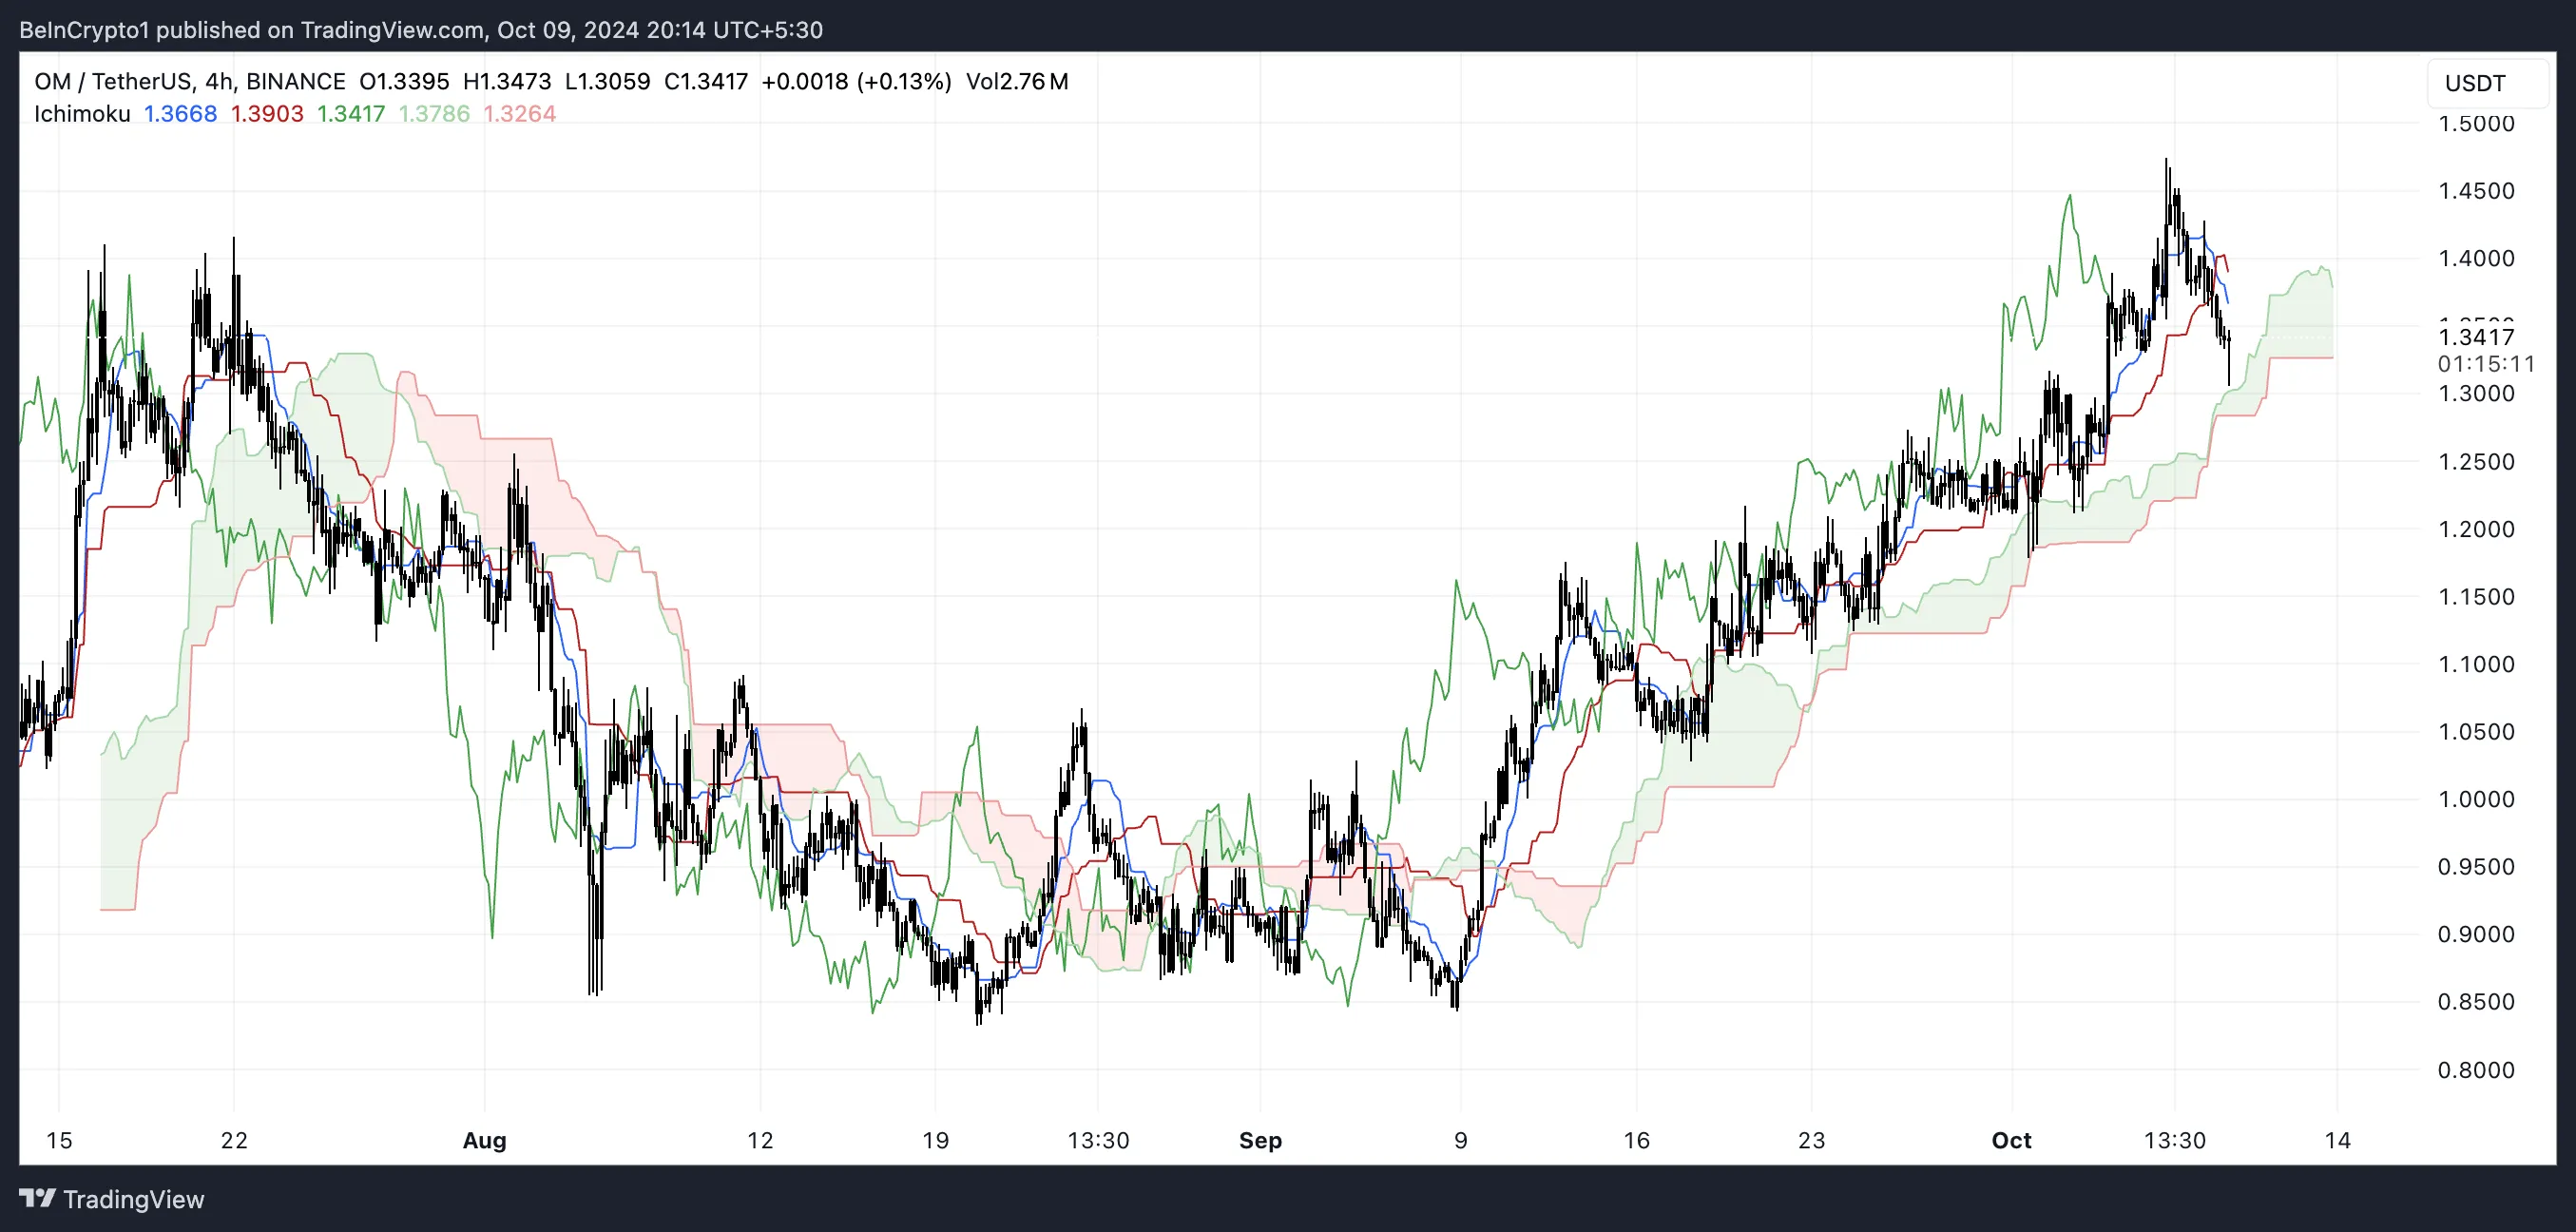
Task: Toggle the Ichimoku indicator visibility
Action: pyautogui.click(x=81, y=114)
